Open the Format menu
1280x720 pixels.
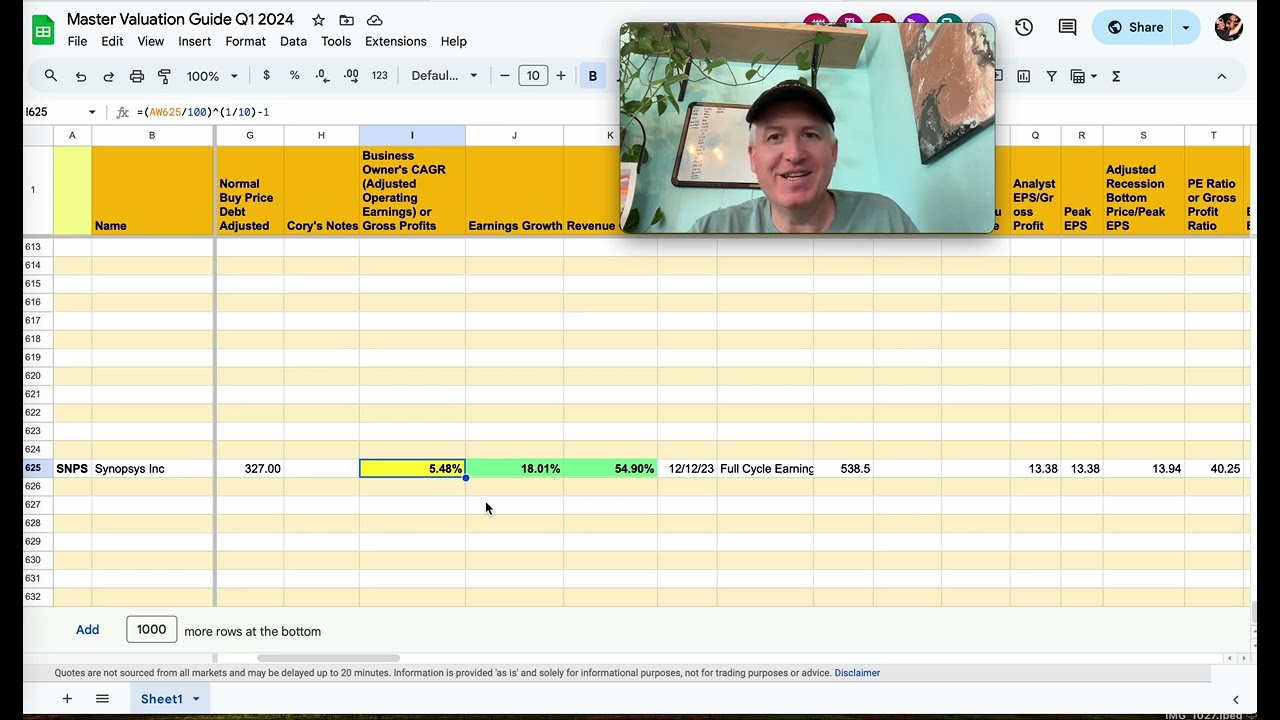245,41
